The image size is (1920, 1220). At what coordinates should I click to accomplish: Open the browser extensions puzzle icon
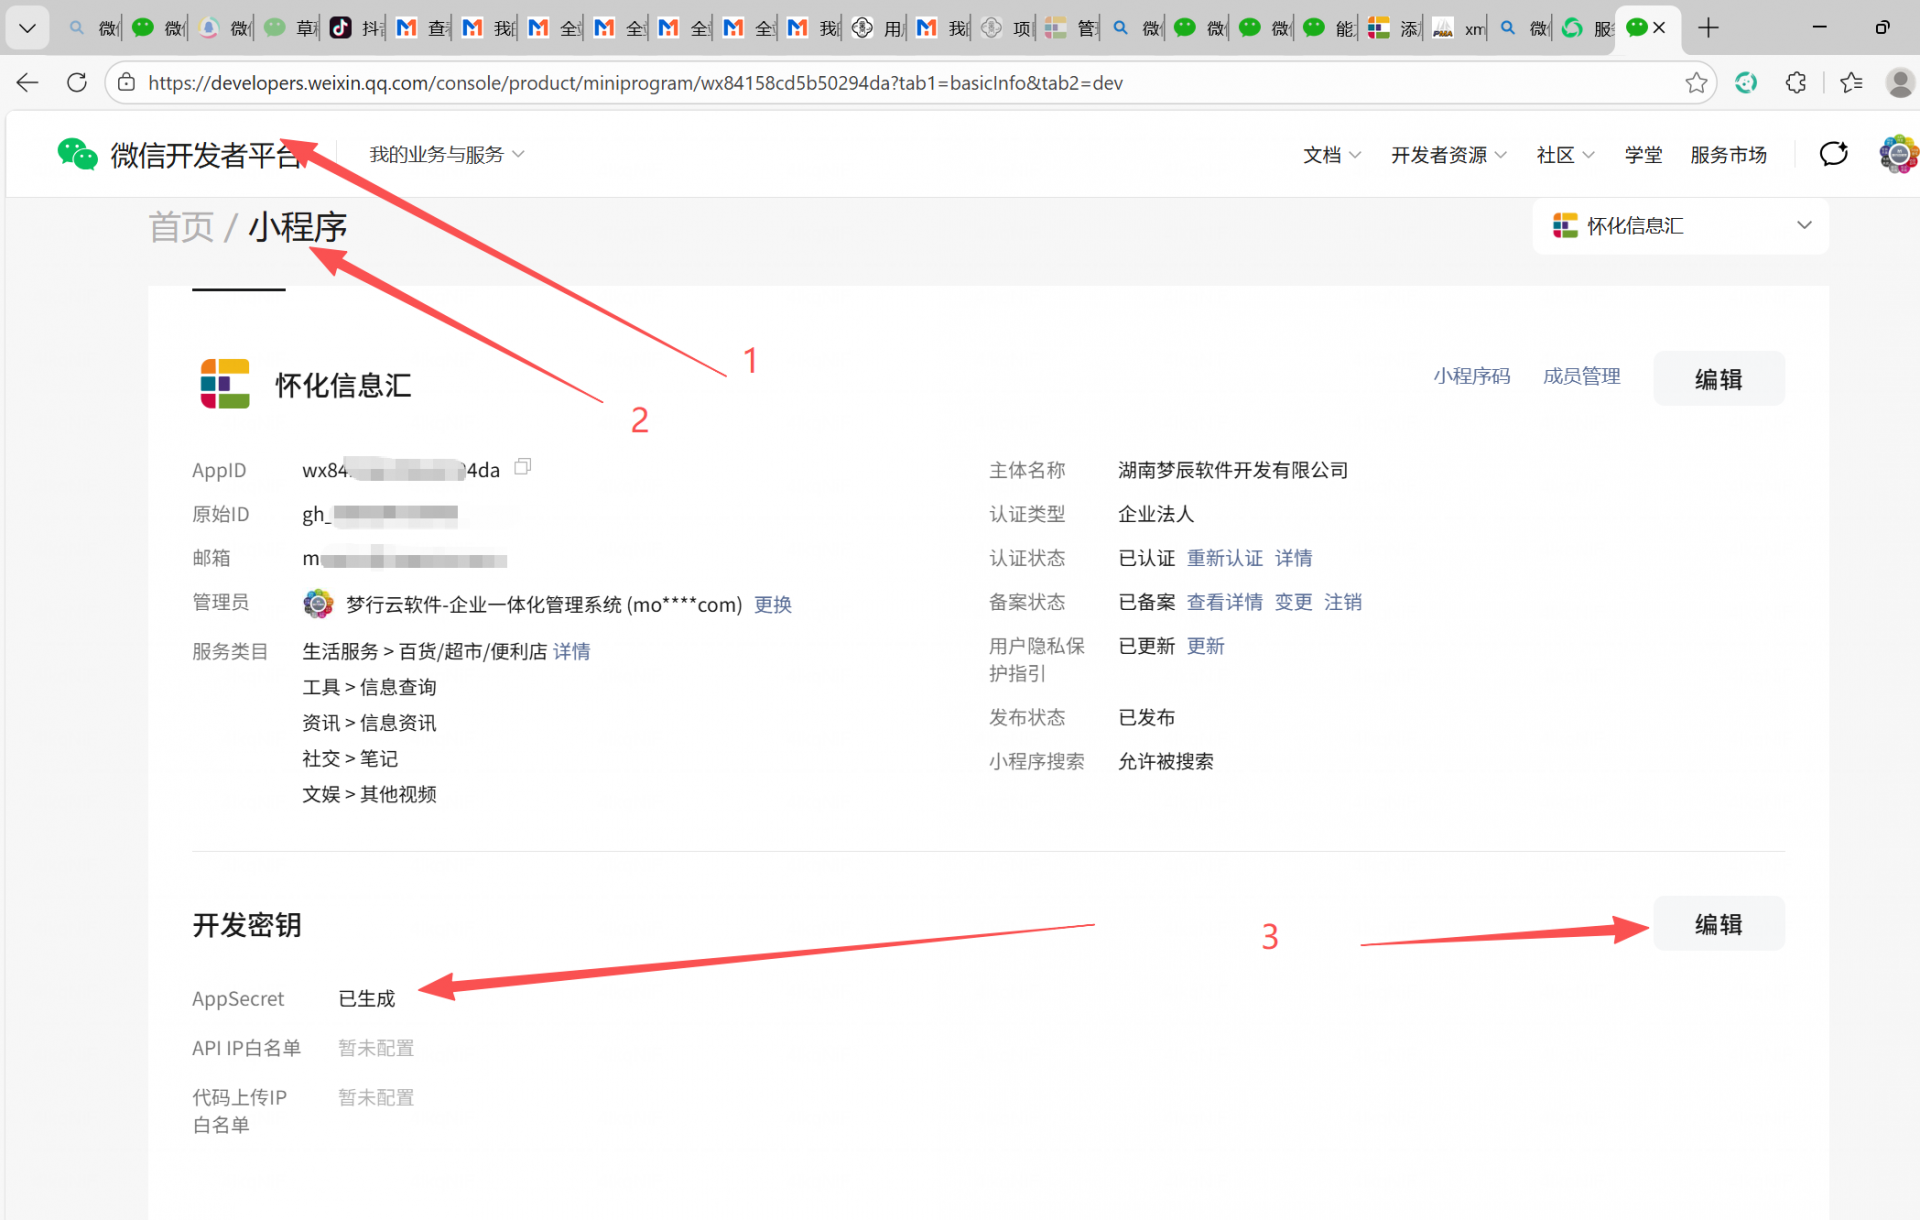pyautogui.click(x=1796, y=83)
